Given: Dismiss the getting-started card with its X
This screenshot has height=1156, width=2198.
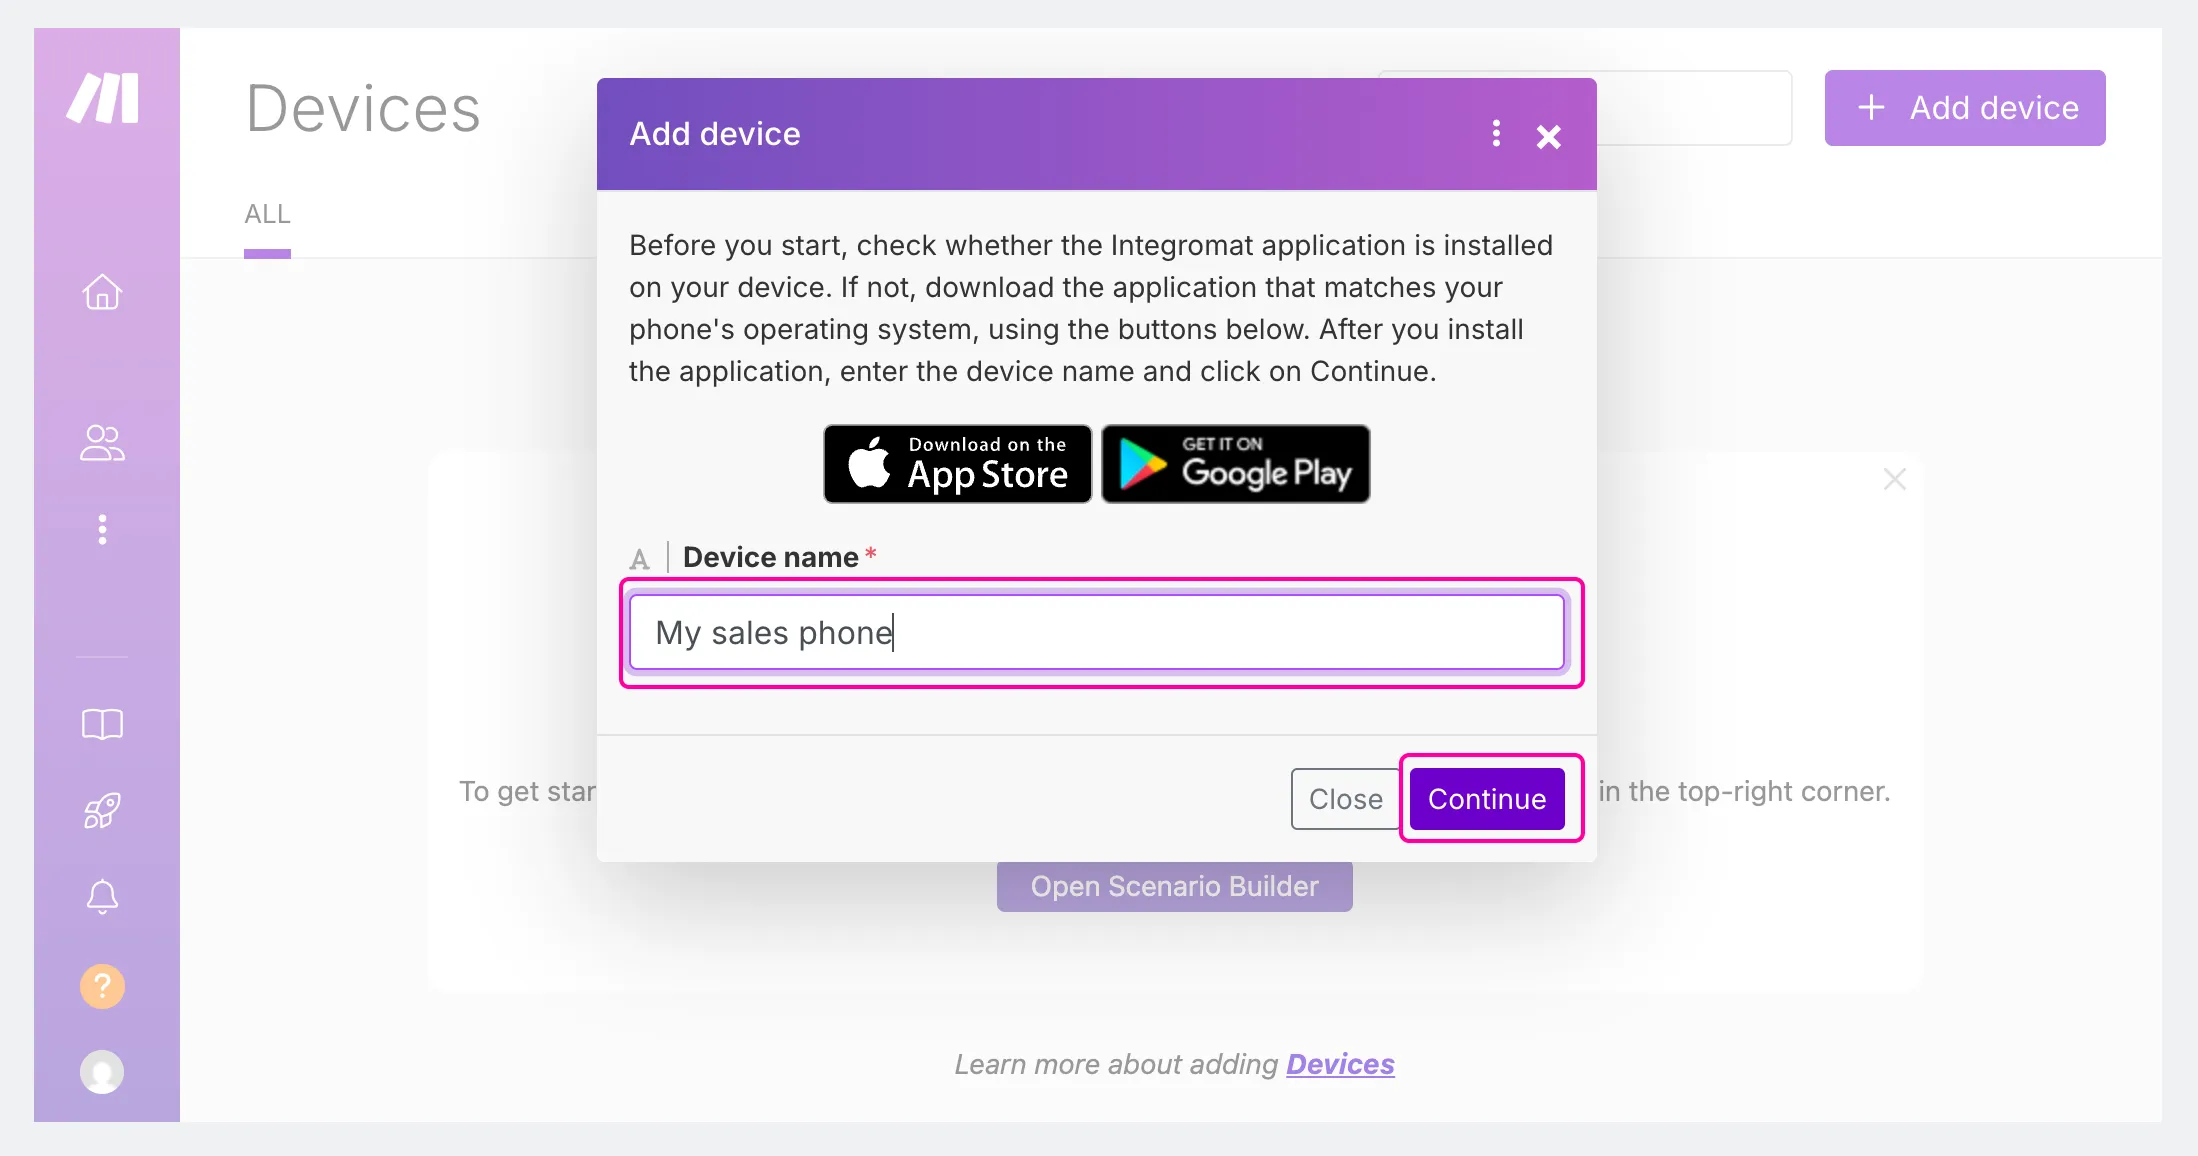Looking at the screenshot, I should point(1895,479).
